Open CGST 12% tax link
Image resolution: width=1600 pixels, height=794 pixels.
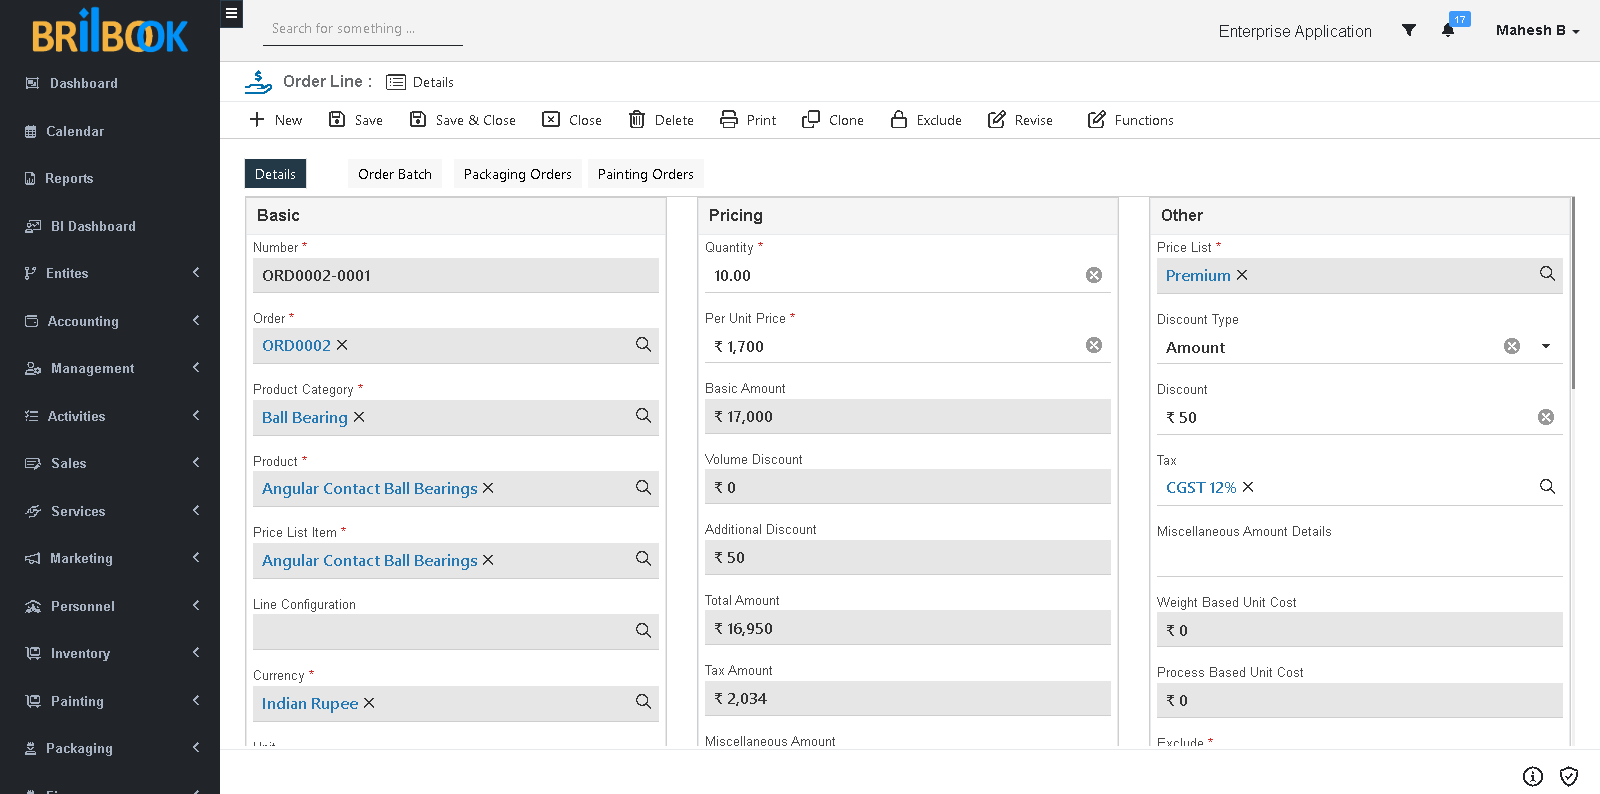pyautogui.click(x=1201, y=487)
